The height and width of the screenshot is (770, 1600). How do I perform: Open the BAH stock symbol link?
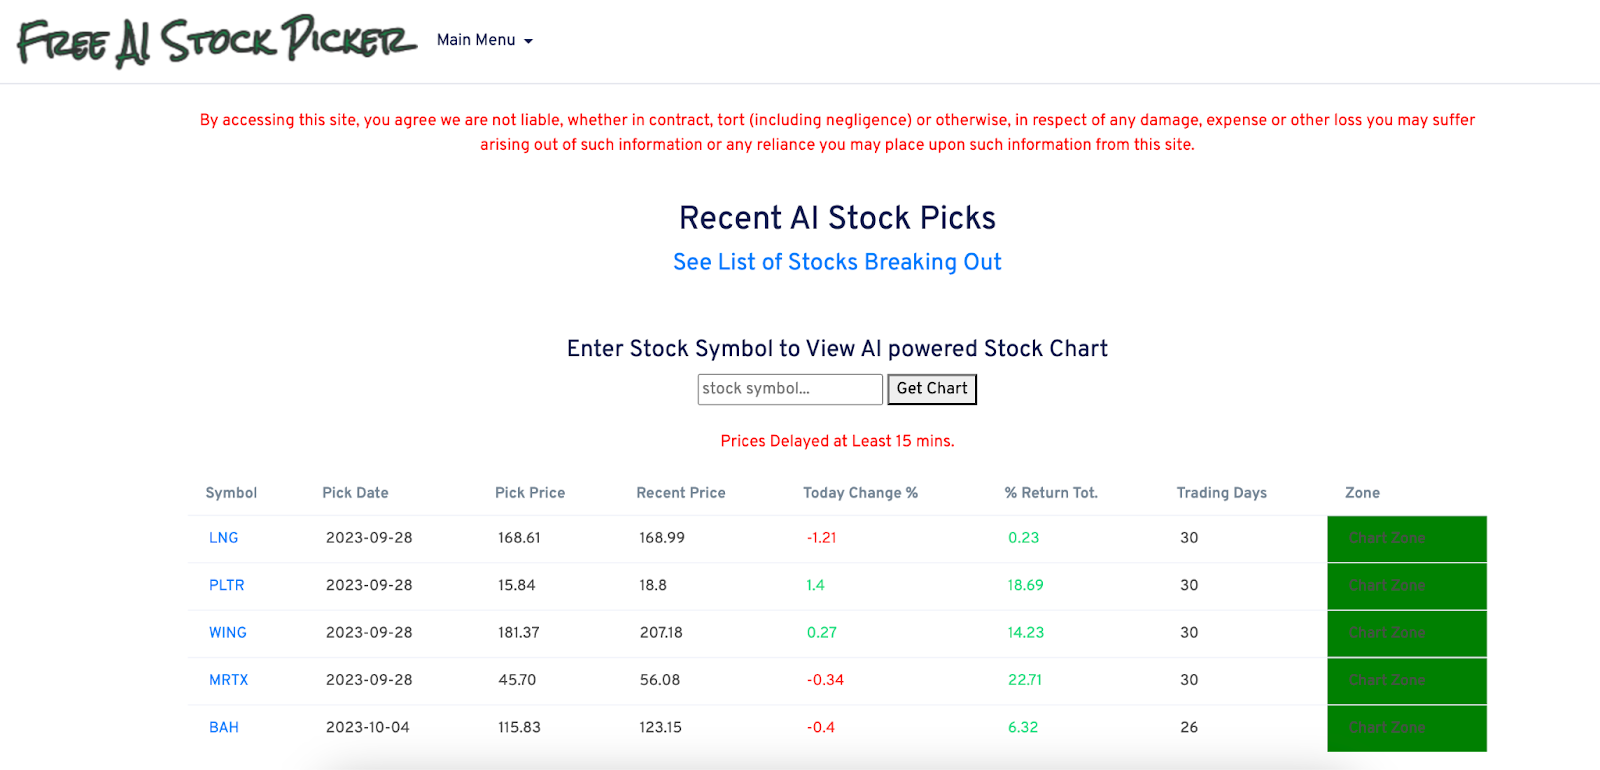click(x=223, y=727)
